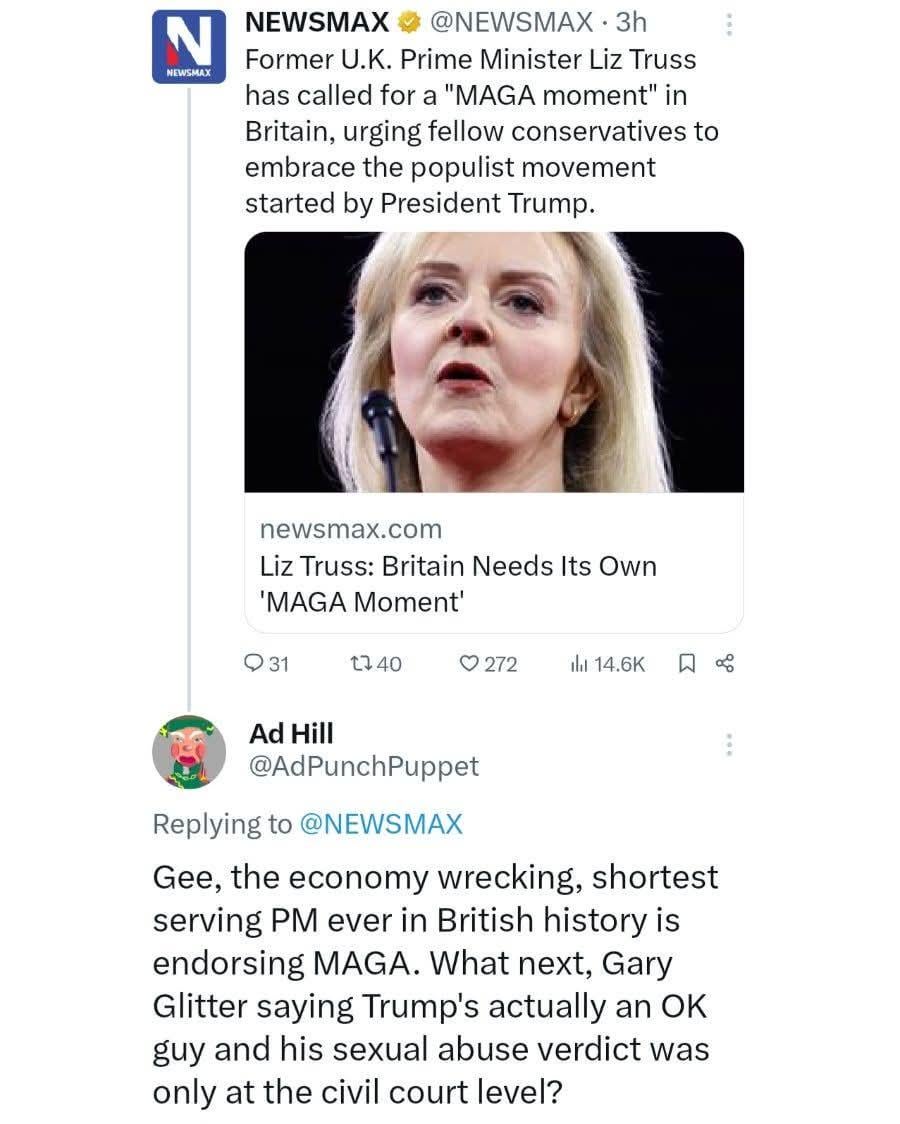
Task: Open 'Britain Needs Its Own MAGA Moment' headline
Action: [x=458, y=584]
